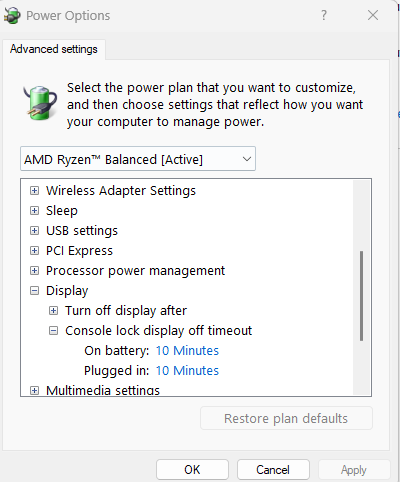Expand the Sleep node
This screenshot has width=400, height=482.
34,211
